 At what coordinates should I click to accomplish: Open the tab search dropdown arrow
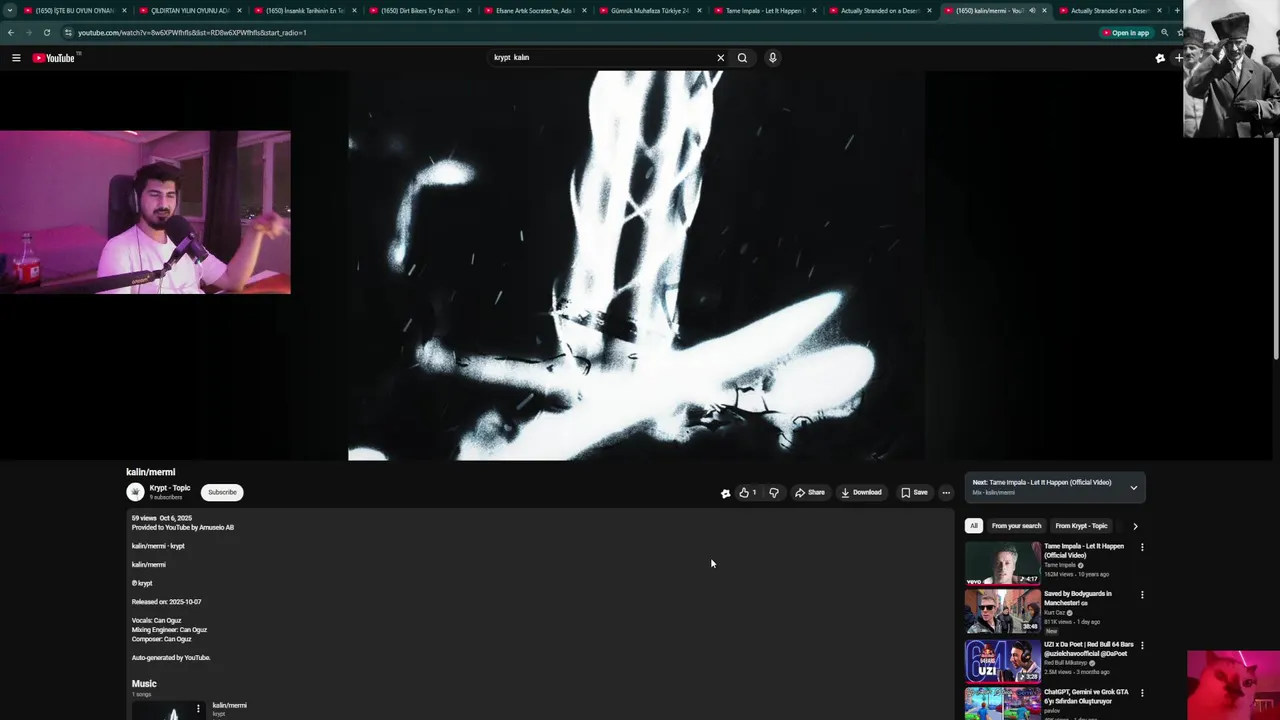[9, 11]
